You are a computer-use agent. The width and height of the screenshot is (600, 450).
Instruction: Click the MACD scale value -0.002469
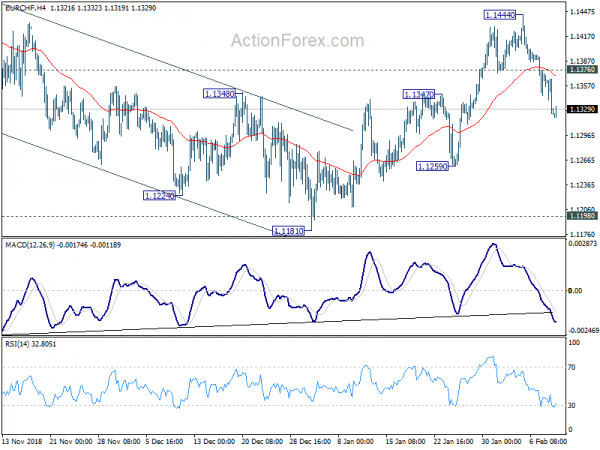(583, 331)
